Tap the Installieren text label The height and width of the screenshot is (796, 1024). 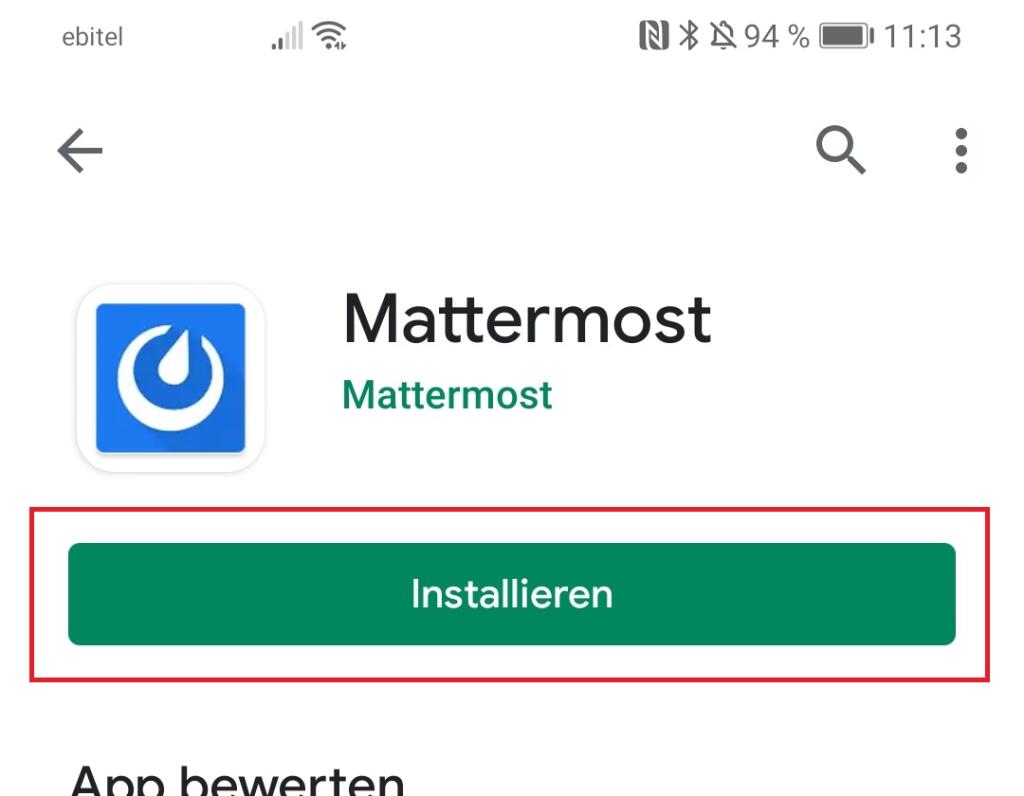click(512, 594)
